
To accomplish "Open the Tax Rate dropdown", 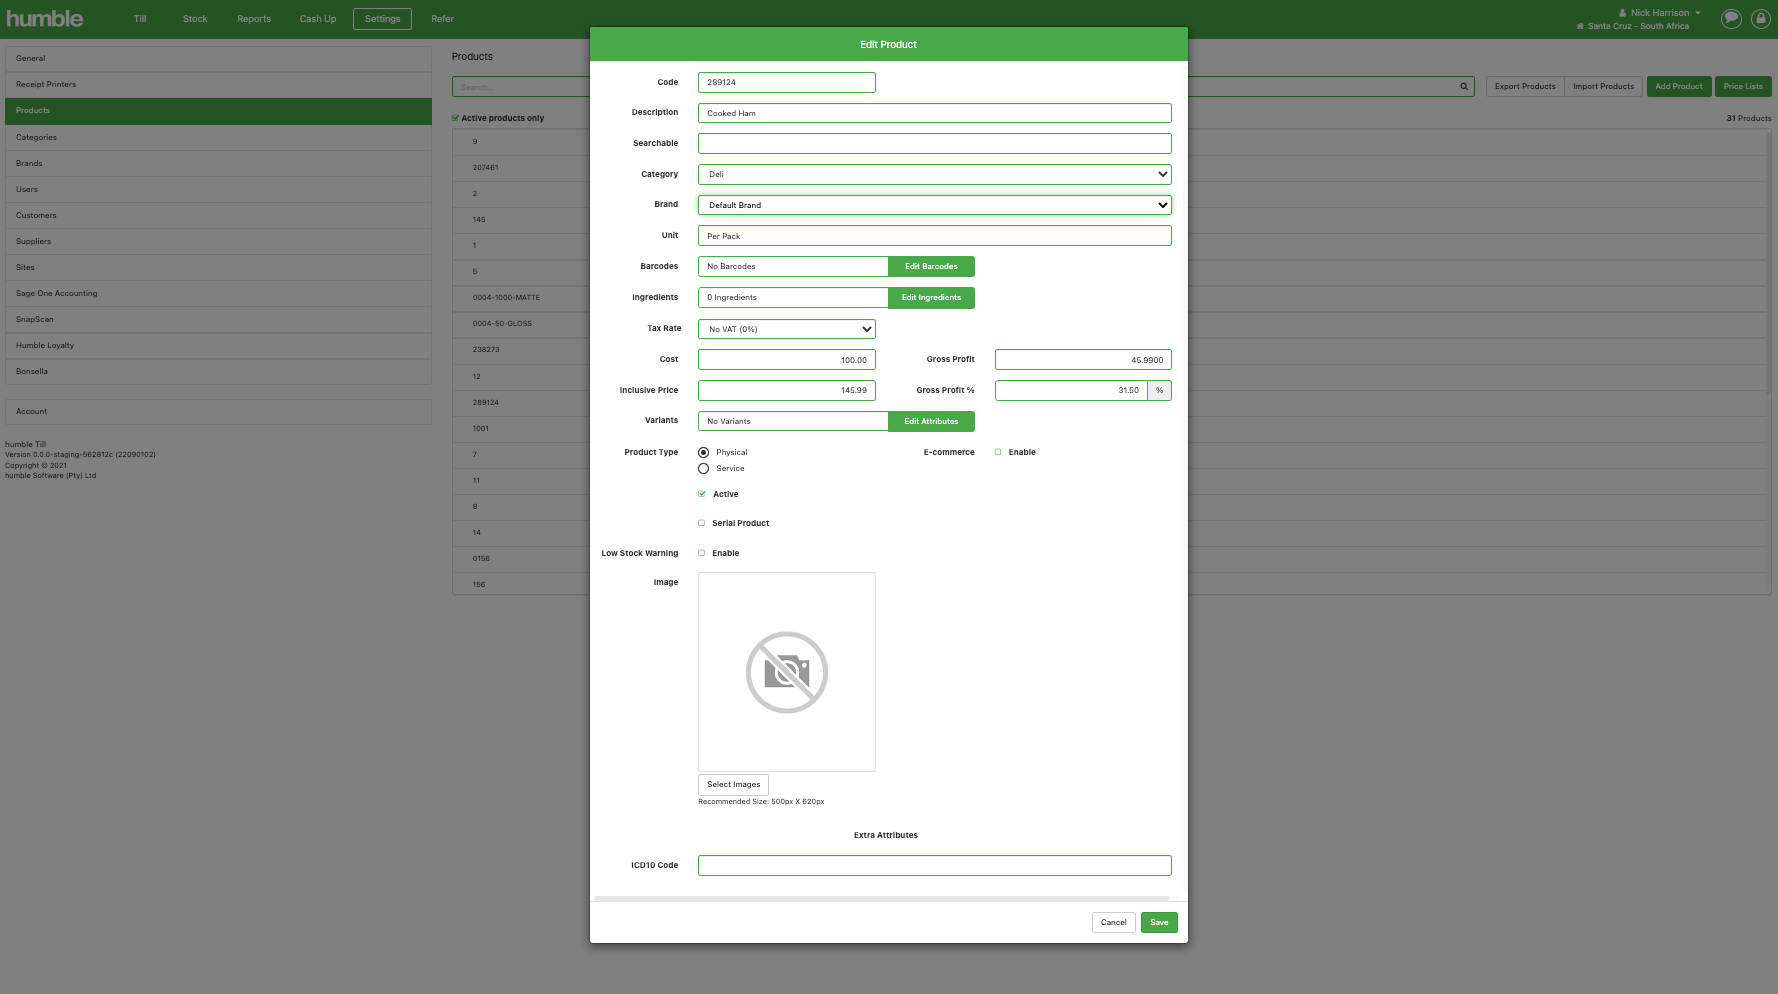I will coord(786,329).
